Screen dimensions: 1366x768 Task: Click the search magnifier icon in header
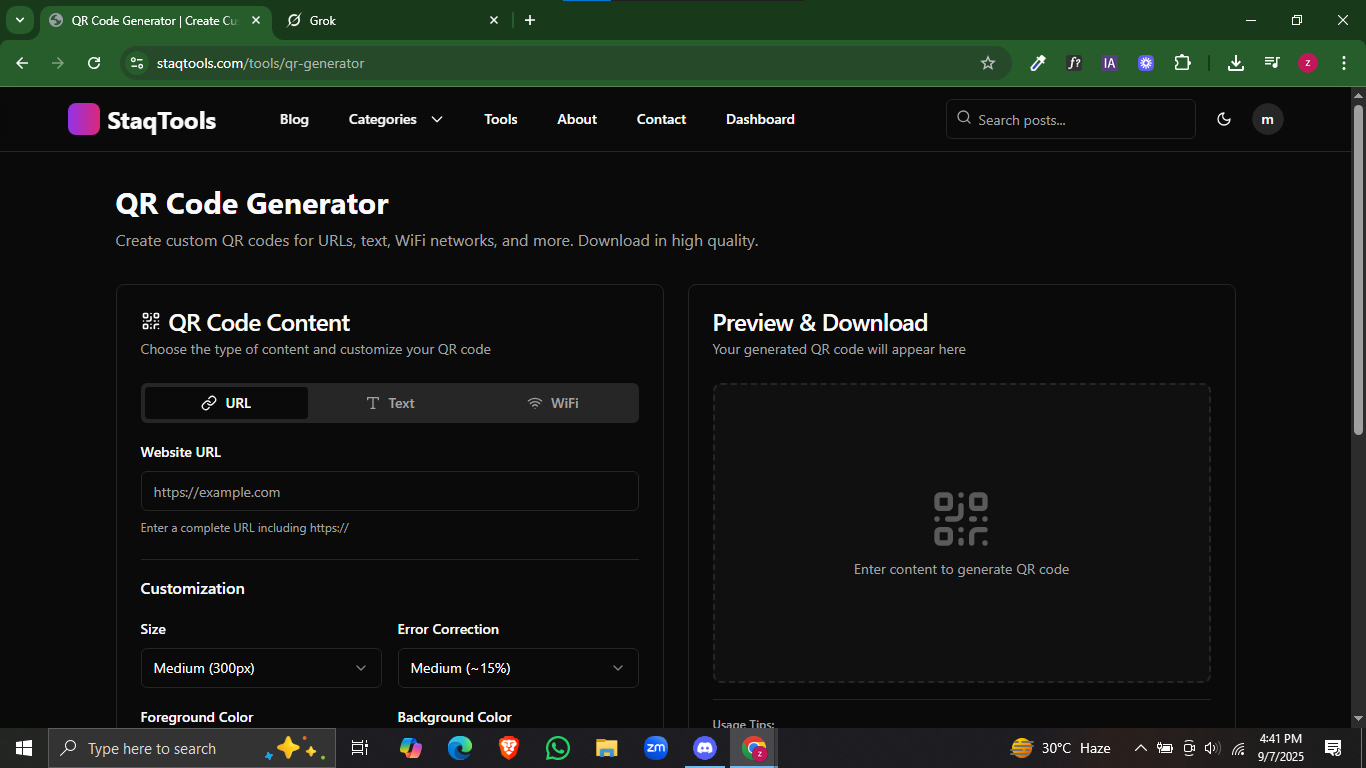[964, 118]
